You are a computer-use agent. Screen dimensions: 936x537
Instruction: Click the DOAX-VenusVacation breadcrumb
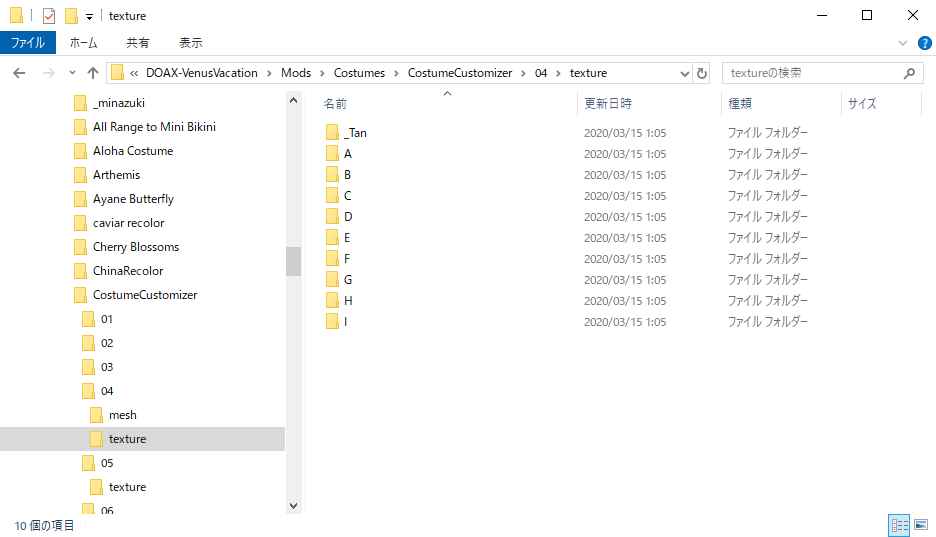tap(202, 73)
